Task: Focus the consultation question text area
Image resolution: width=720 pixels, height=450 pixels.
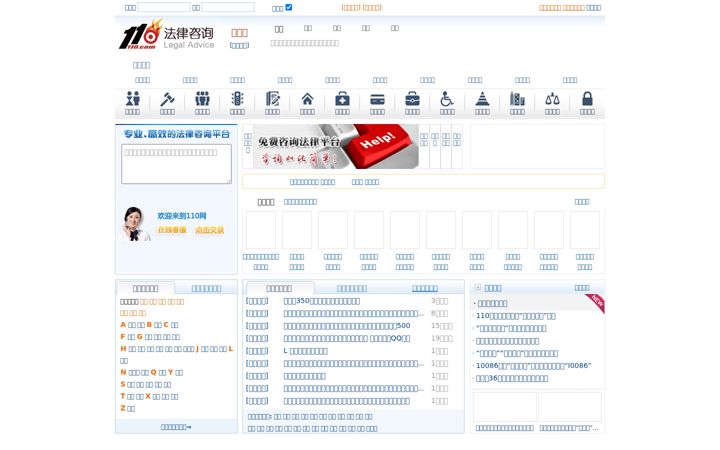Action: tap(176, 164)
